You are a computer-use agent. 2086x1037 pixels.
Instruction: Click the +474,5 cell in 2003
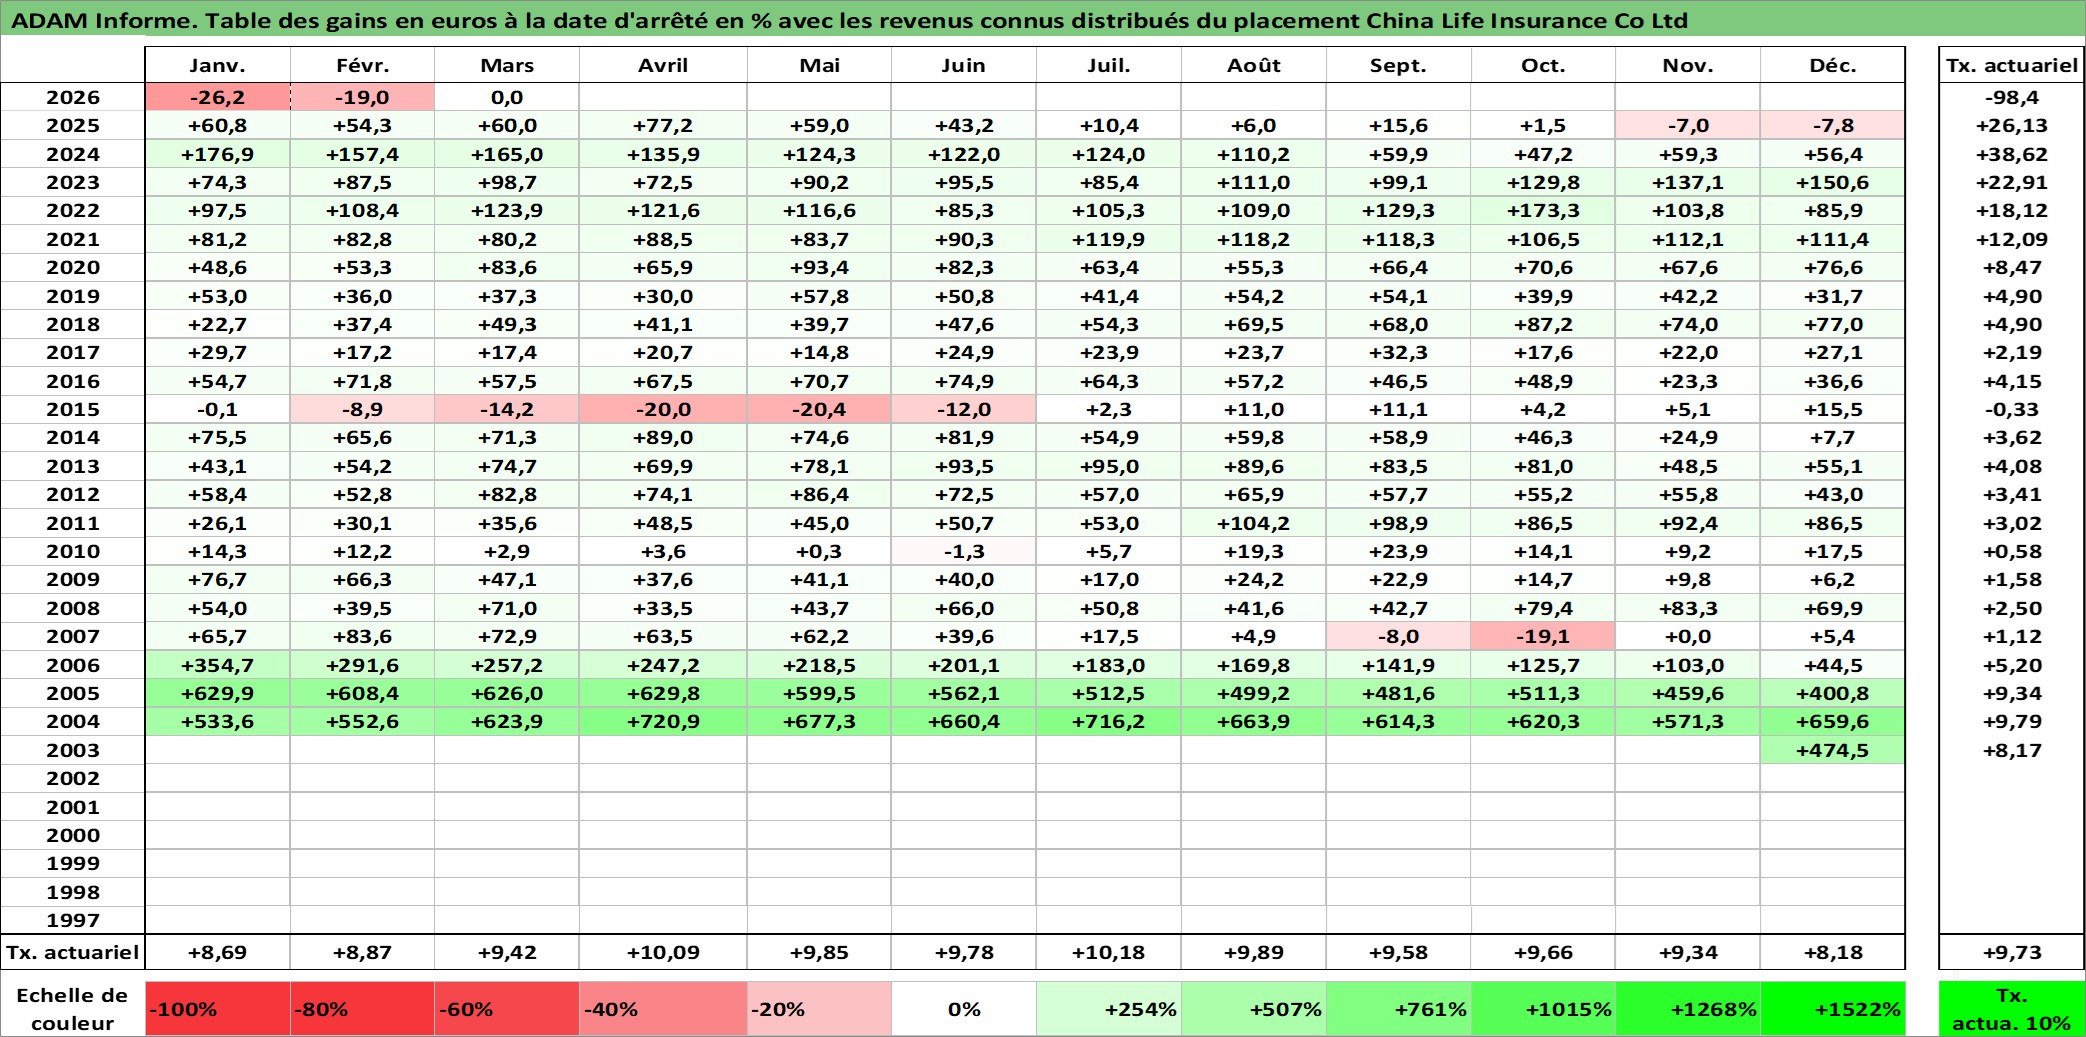coord(1832,750)
